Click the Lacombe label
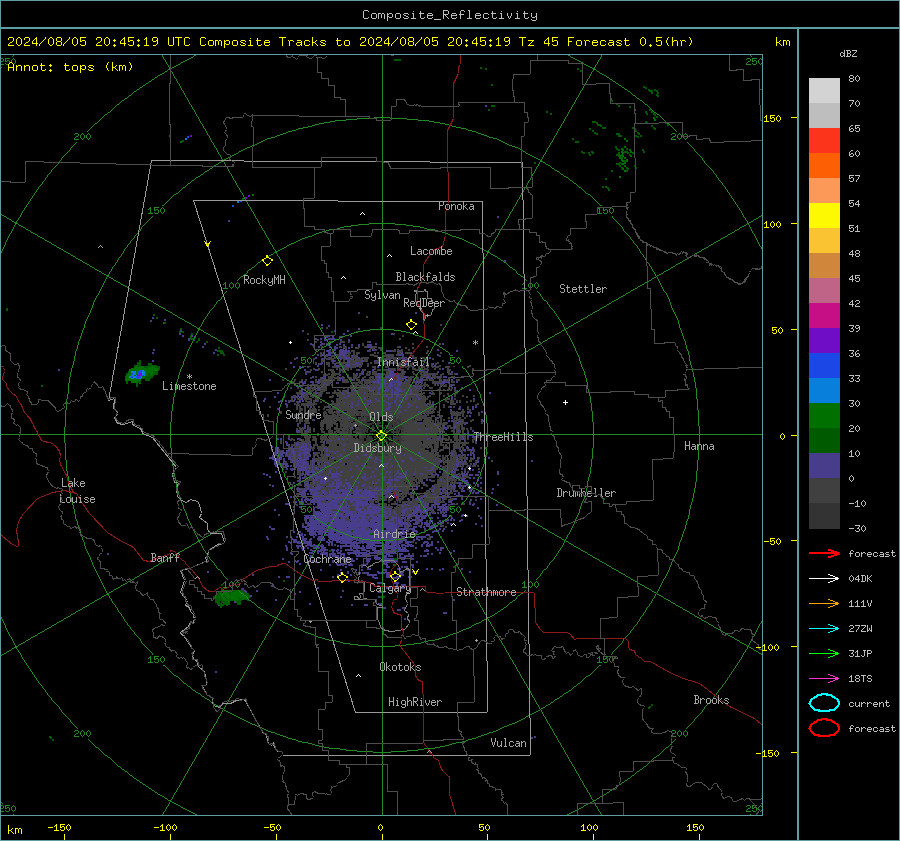The width and height of the screenshot is (900, 841). click(431, 251)
